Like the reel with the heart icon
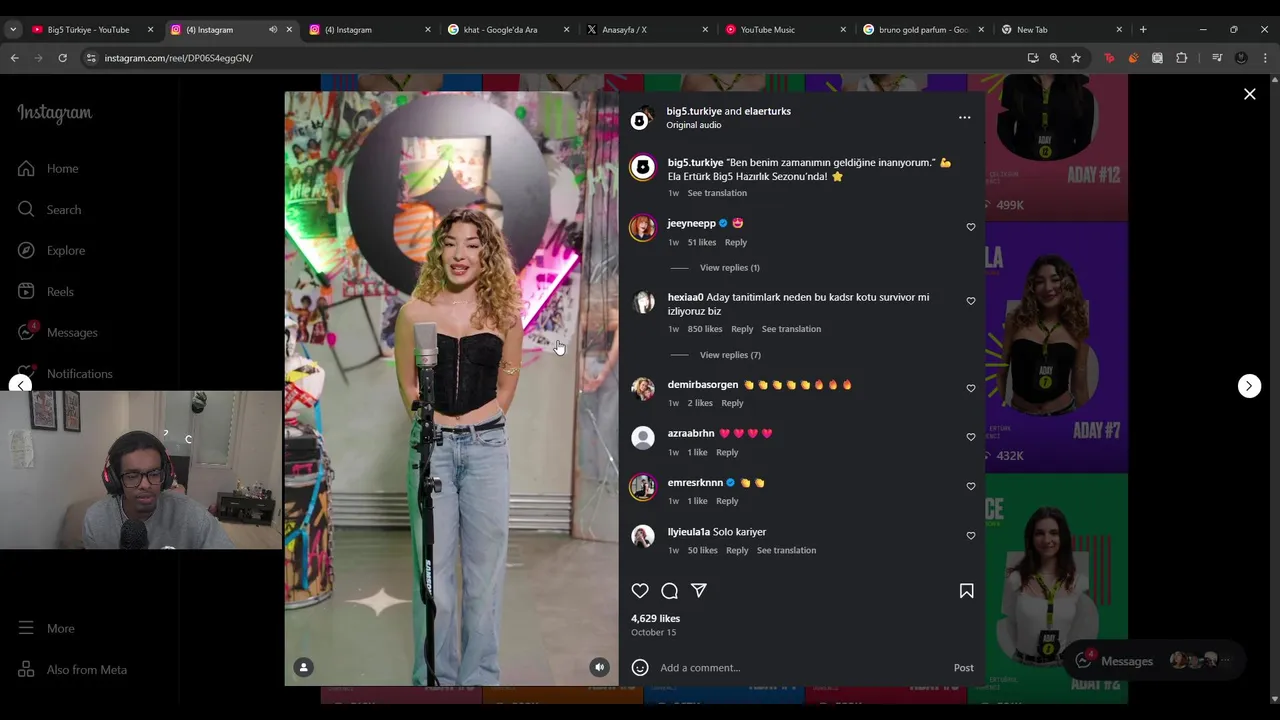Screen dimensions: 1280x720 pos(640,591)
